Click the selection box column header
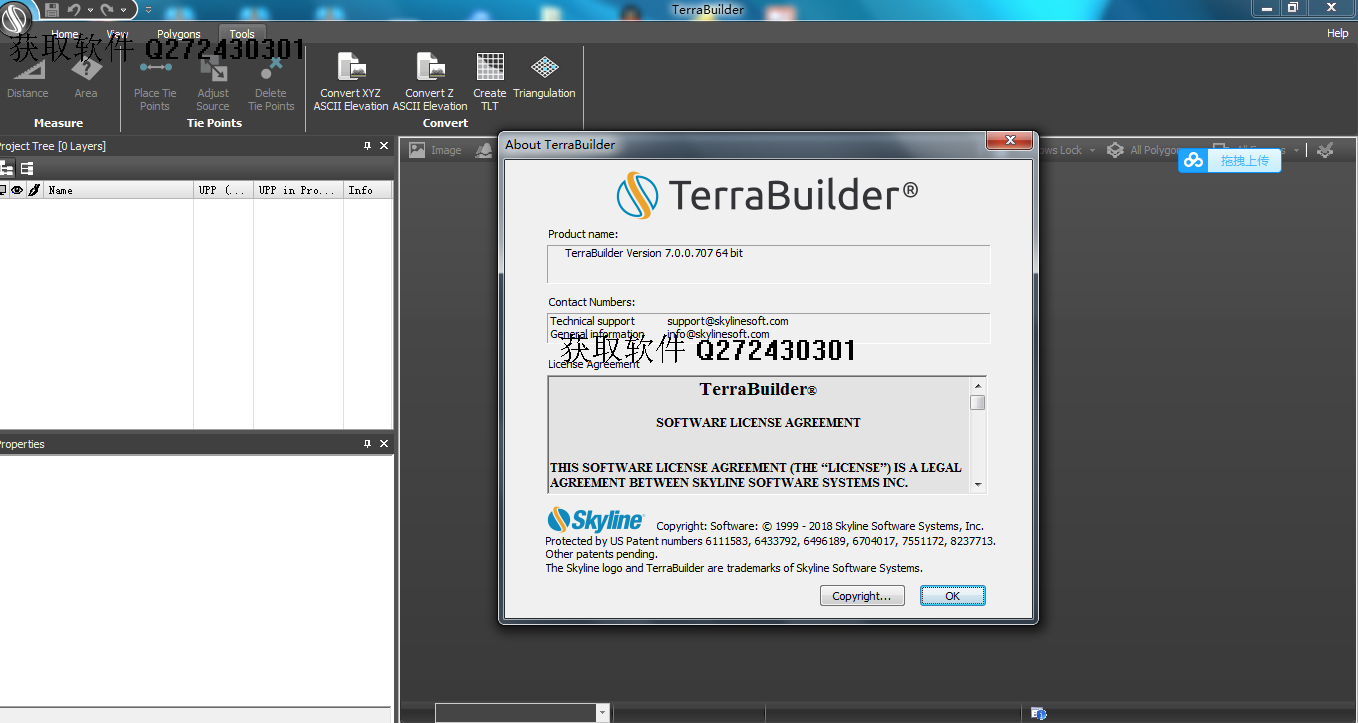The width and height of the screenshot is (1358, 723). pos(3,190)
